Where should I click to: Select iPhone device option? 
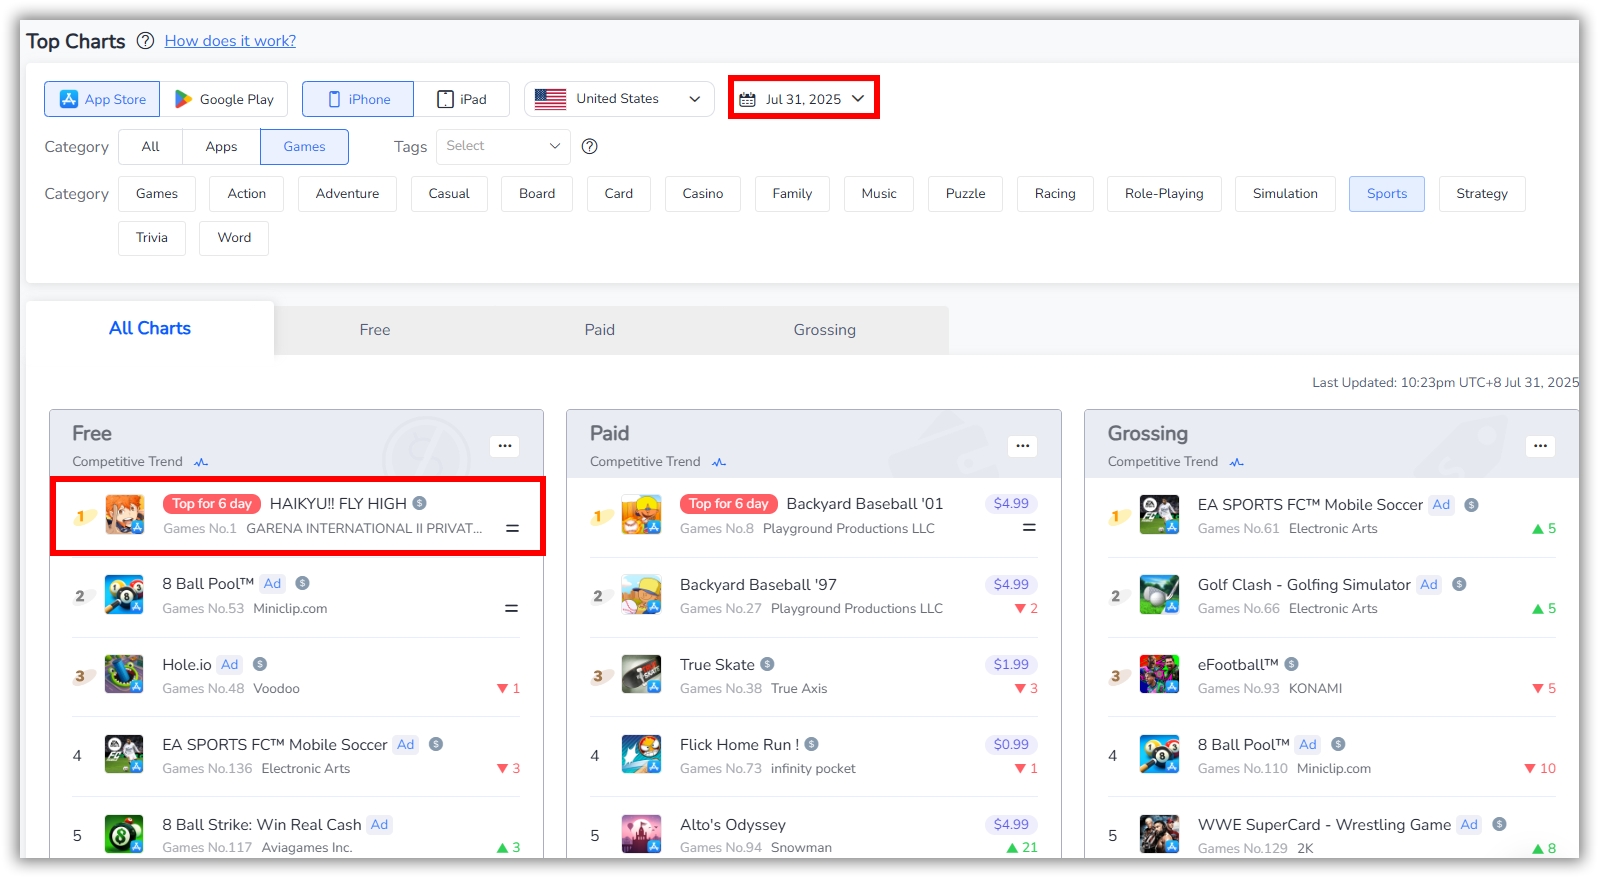click(358, 99)
